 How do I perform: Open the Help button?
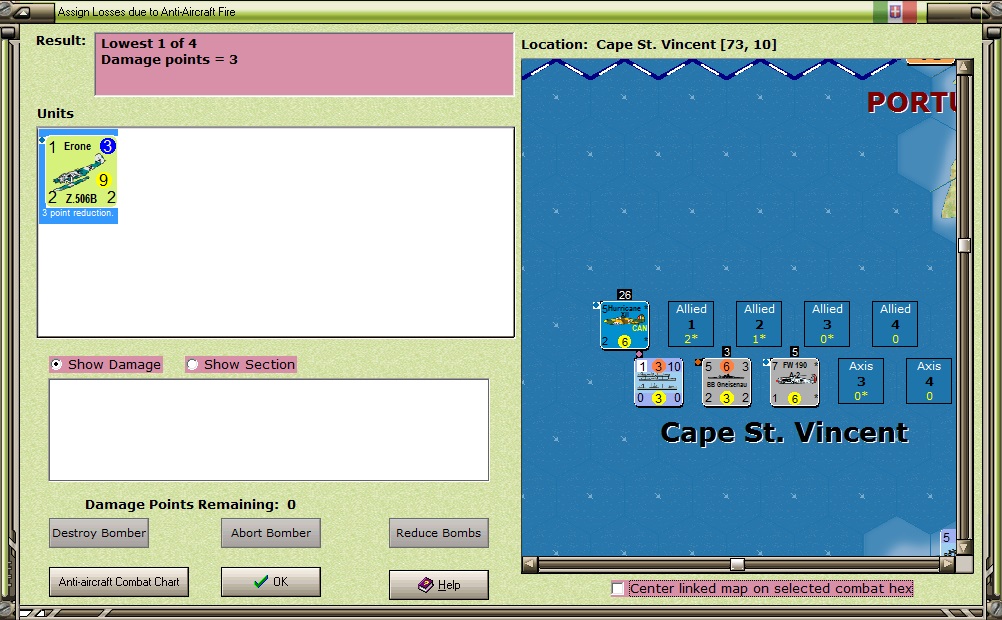click(x=438, y=585)
